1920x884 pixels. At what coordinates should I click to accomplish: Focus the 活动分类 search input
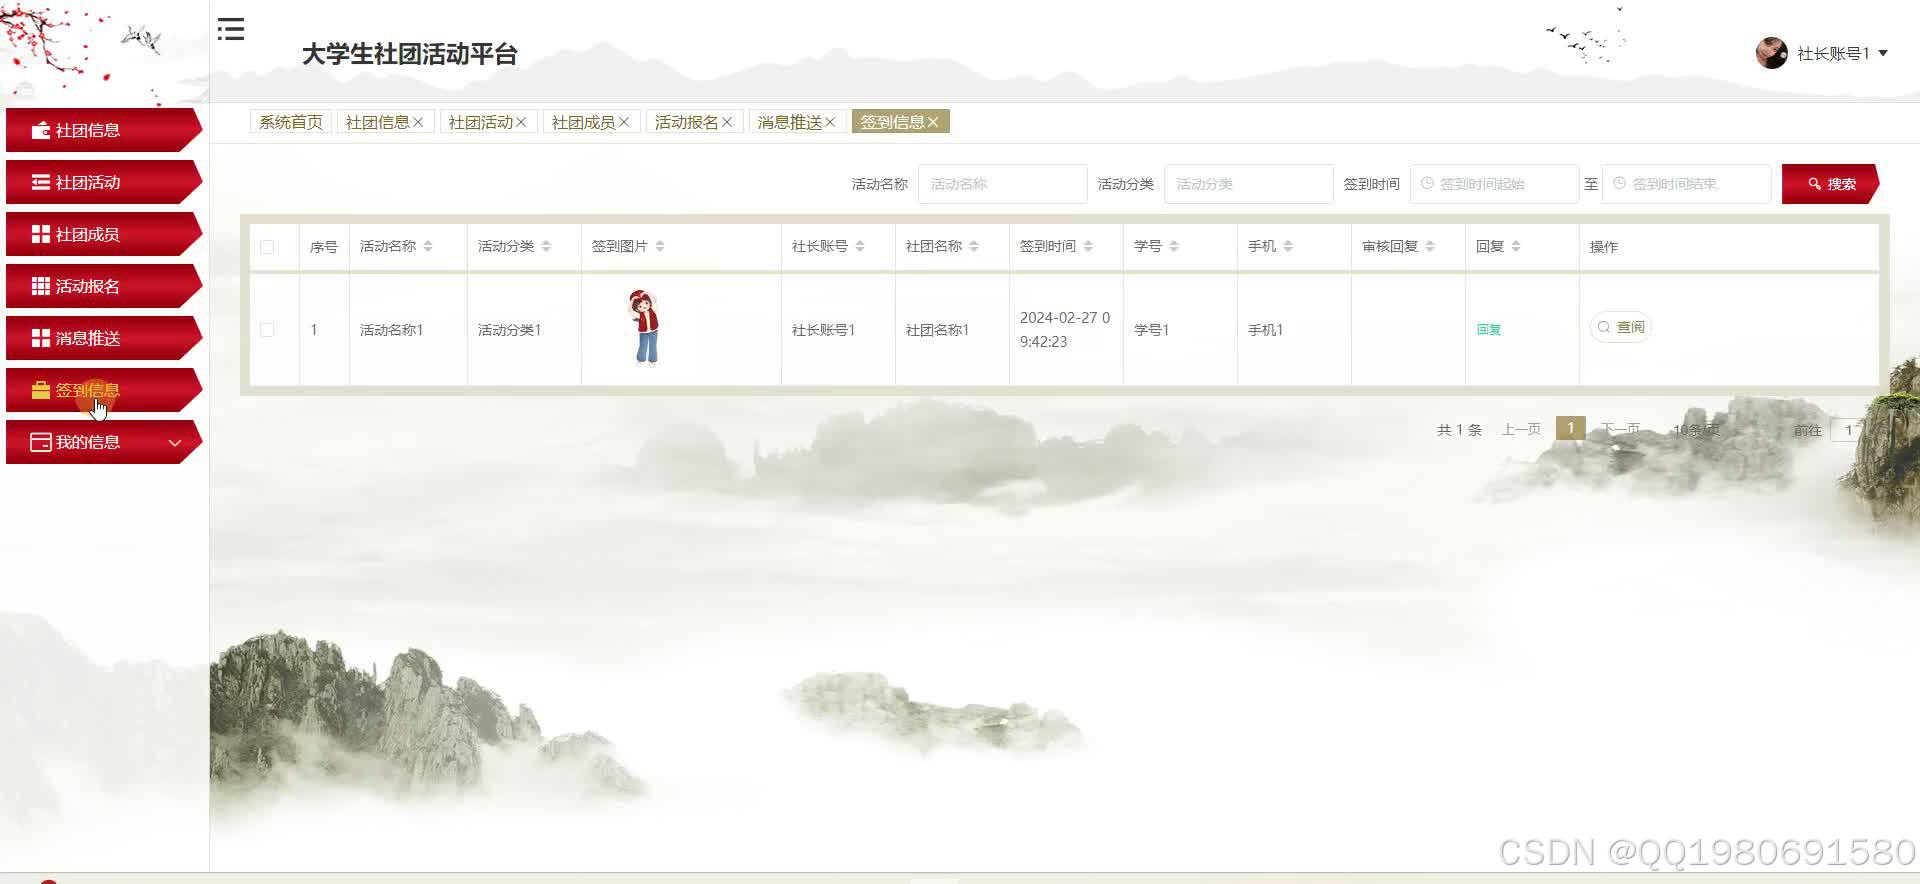tap(1248, 184)
